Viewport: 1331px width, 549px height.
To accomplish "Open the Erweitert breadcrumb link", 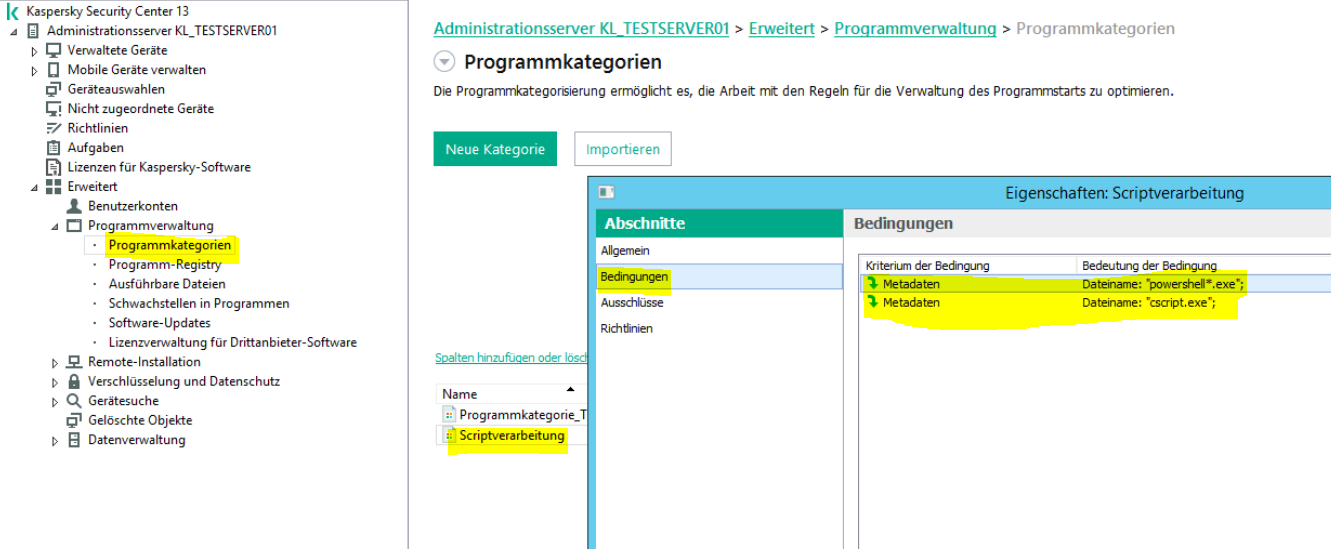I will tap(781, 29).
